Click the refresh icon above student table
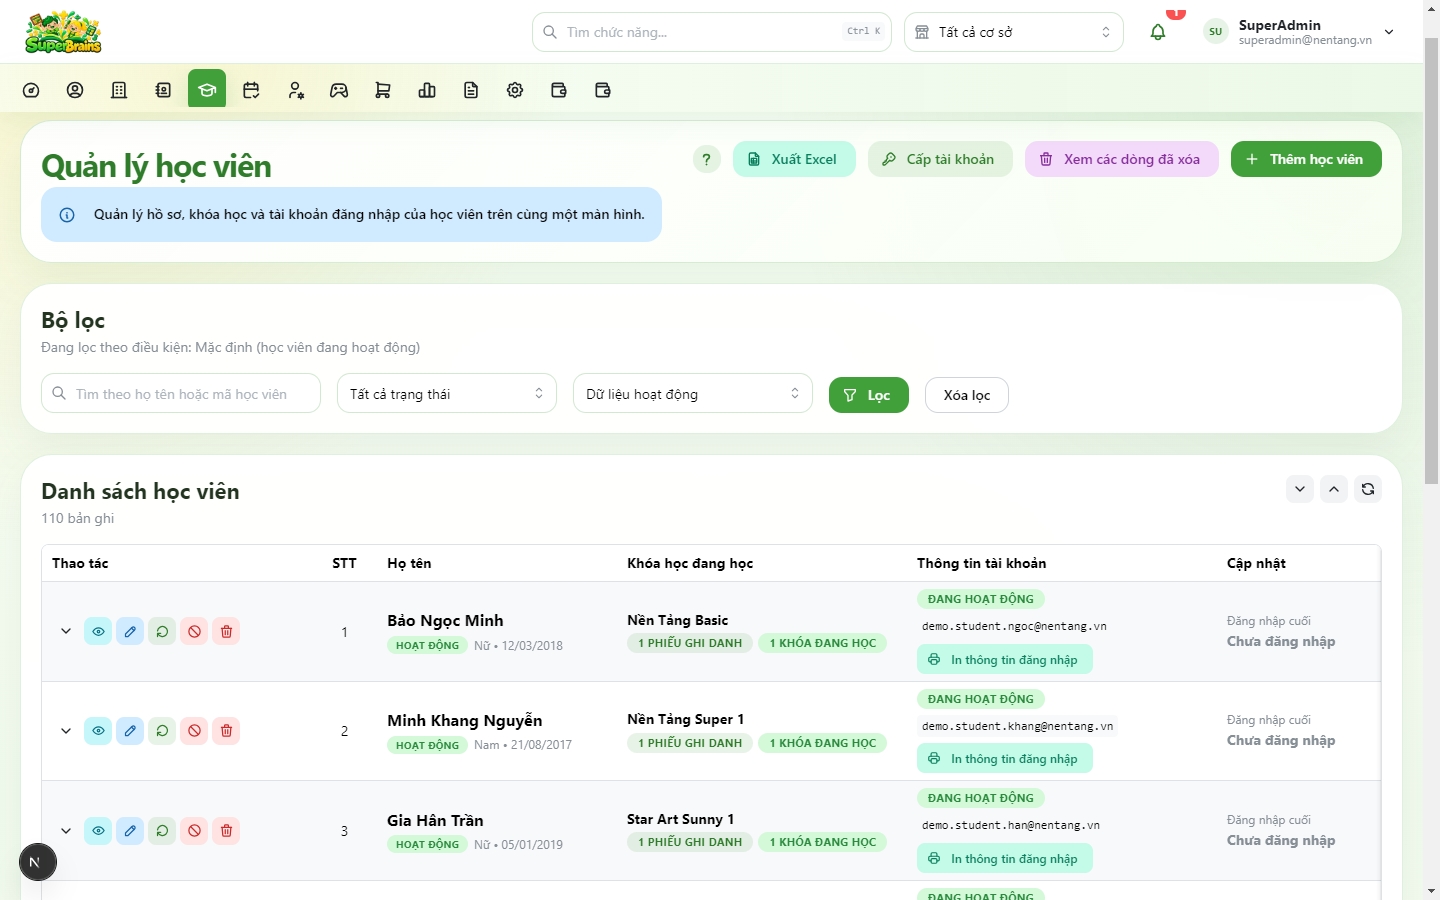 click(x=1368, y=489)
